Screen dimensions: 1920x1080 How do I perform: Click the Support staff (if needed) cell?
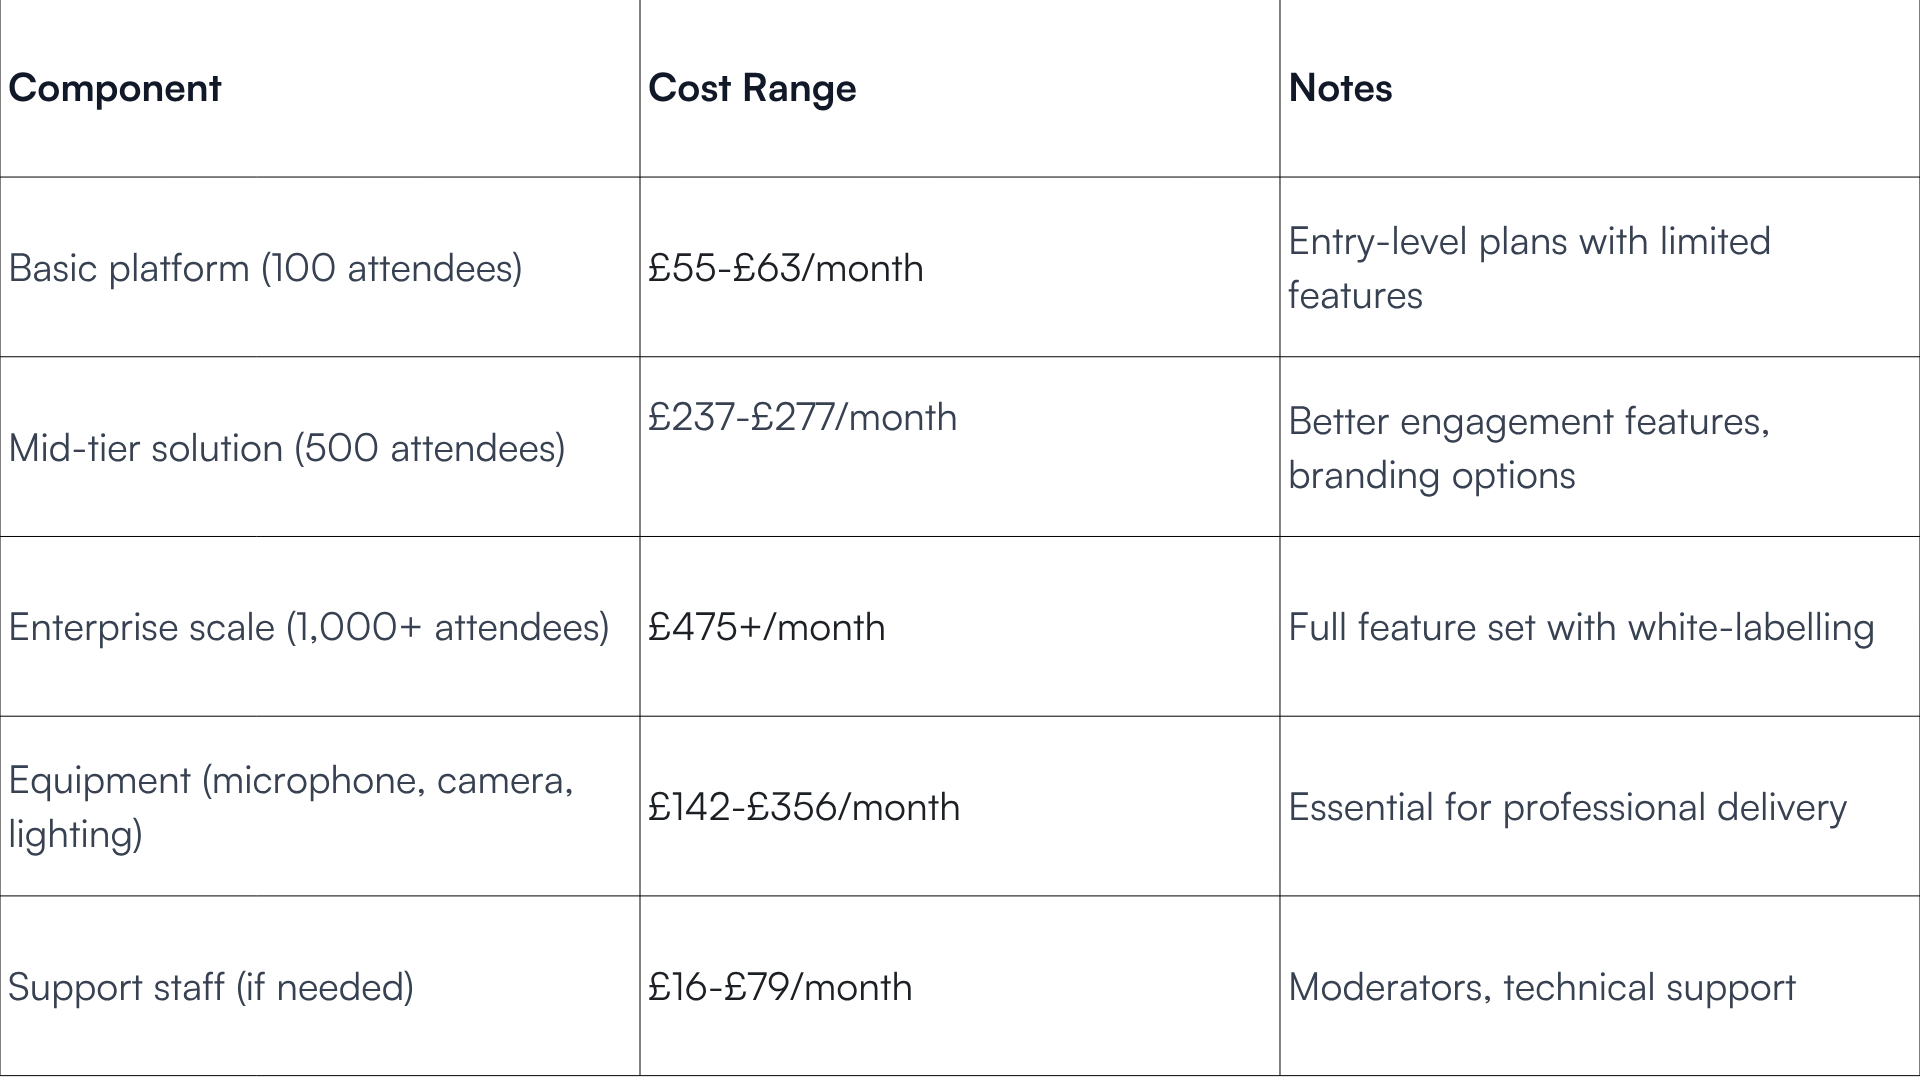tap(320, 986)
